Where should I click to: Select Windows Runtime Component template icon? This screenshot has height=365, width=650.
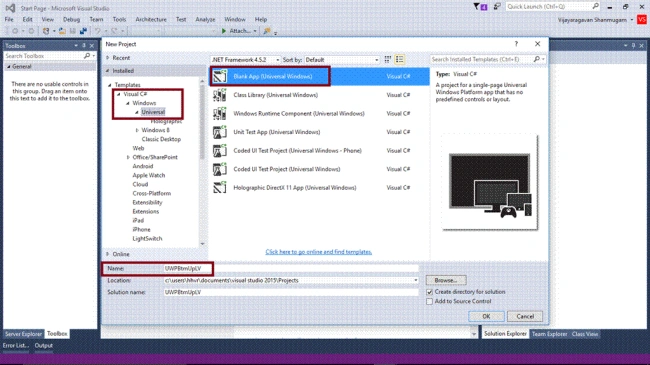(x=220, y=114)
